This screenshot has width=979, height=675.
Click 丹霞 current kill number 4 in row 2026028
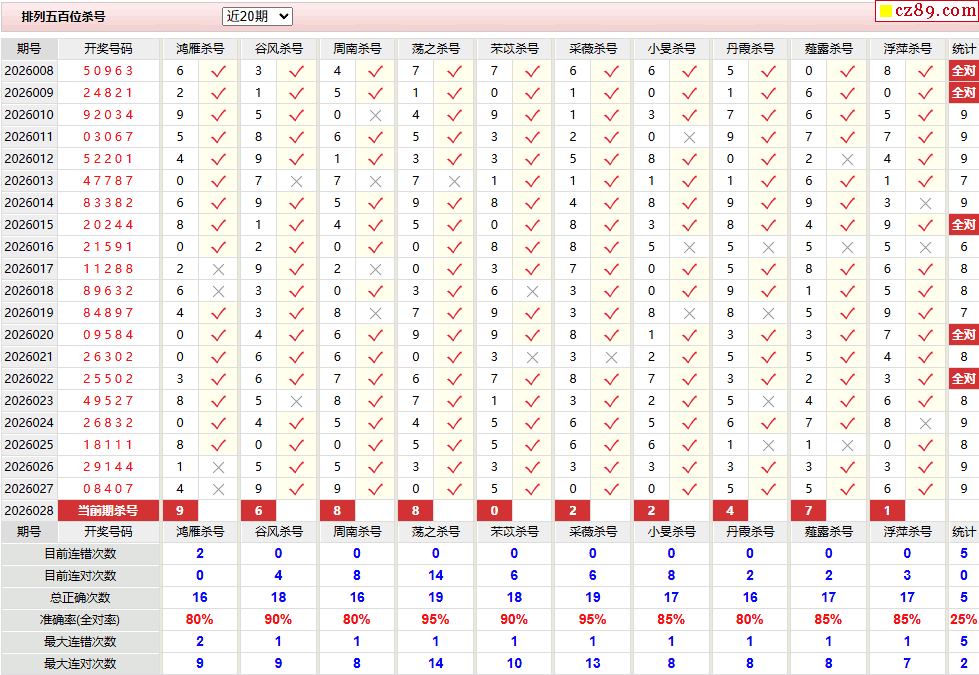(x=730, y=511)
